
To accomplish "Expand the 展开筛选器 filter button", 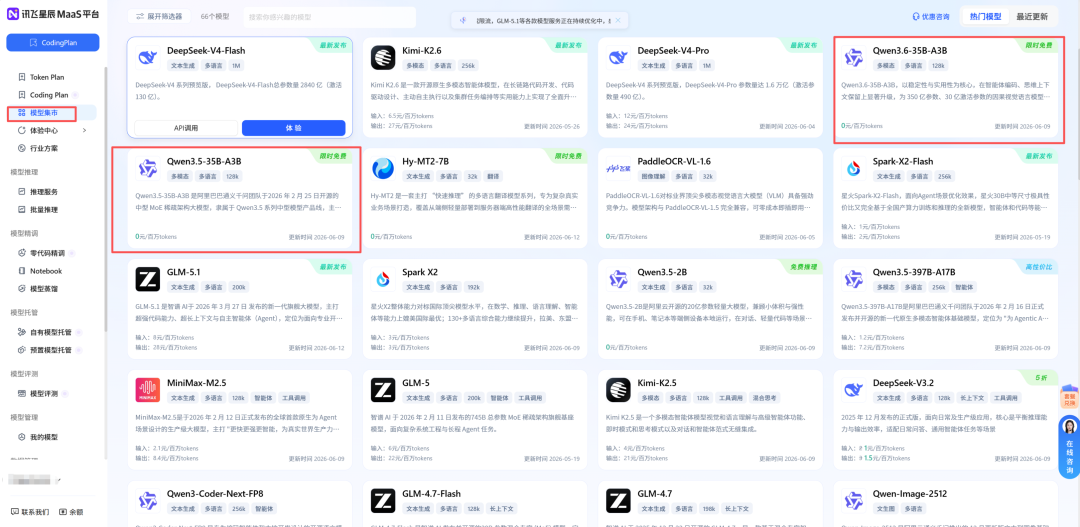I will (x=159, y=16).
